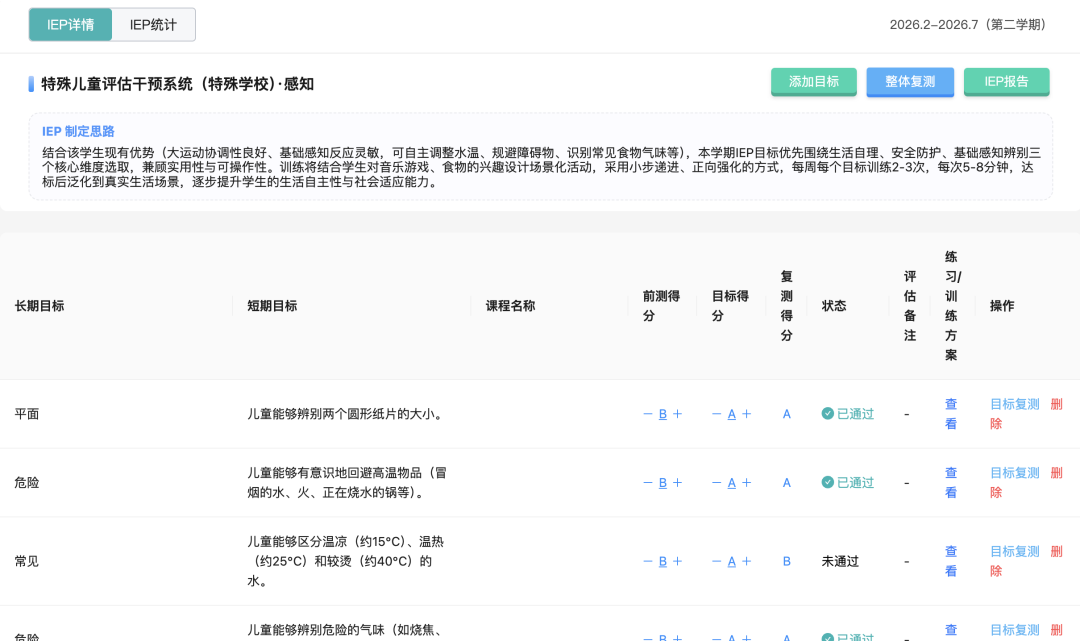
Task: Click the title 特殊儿童评估干预系统（特殊学校）·感知
Action: tap(178, 84)
